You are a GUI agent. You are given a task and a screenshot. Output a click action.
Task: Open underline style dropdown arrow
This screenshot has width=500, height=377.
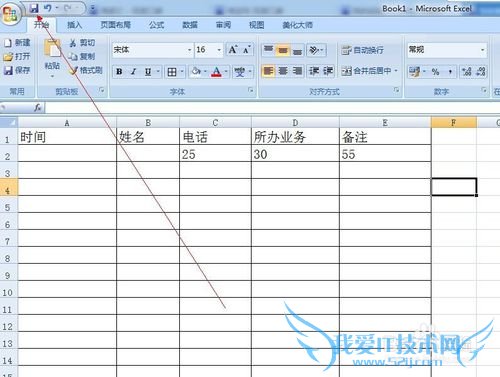point(158,71)
